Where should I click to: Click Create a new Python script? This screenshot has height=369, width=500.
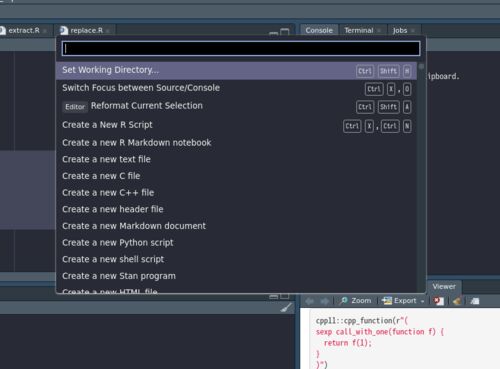236,243
